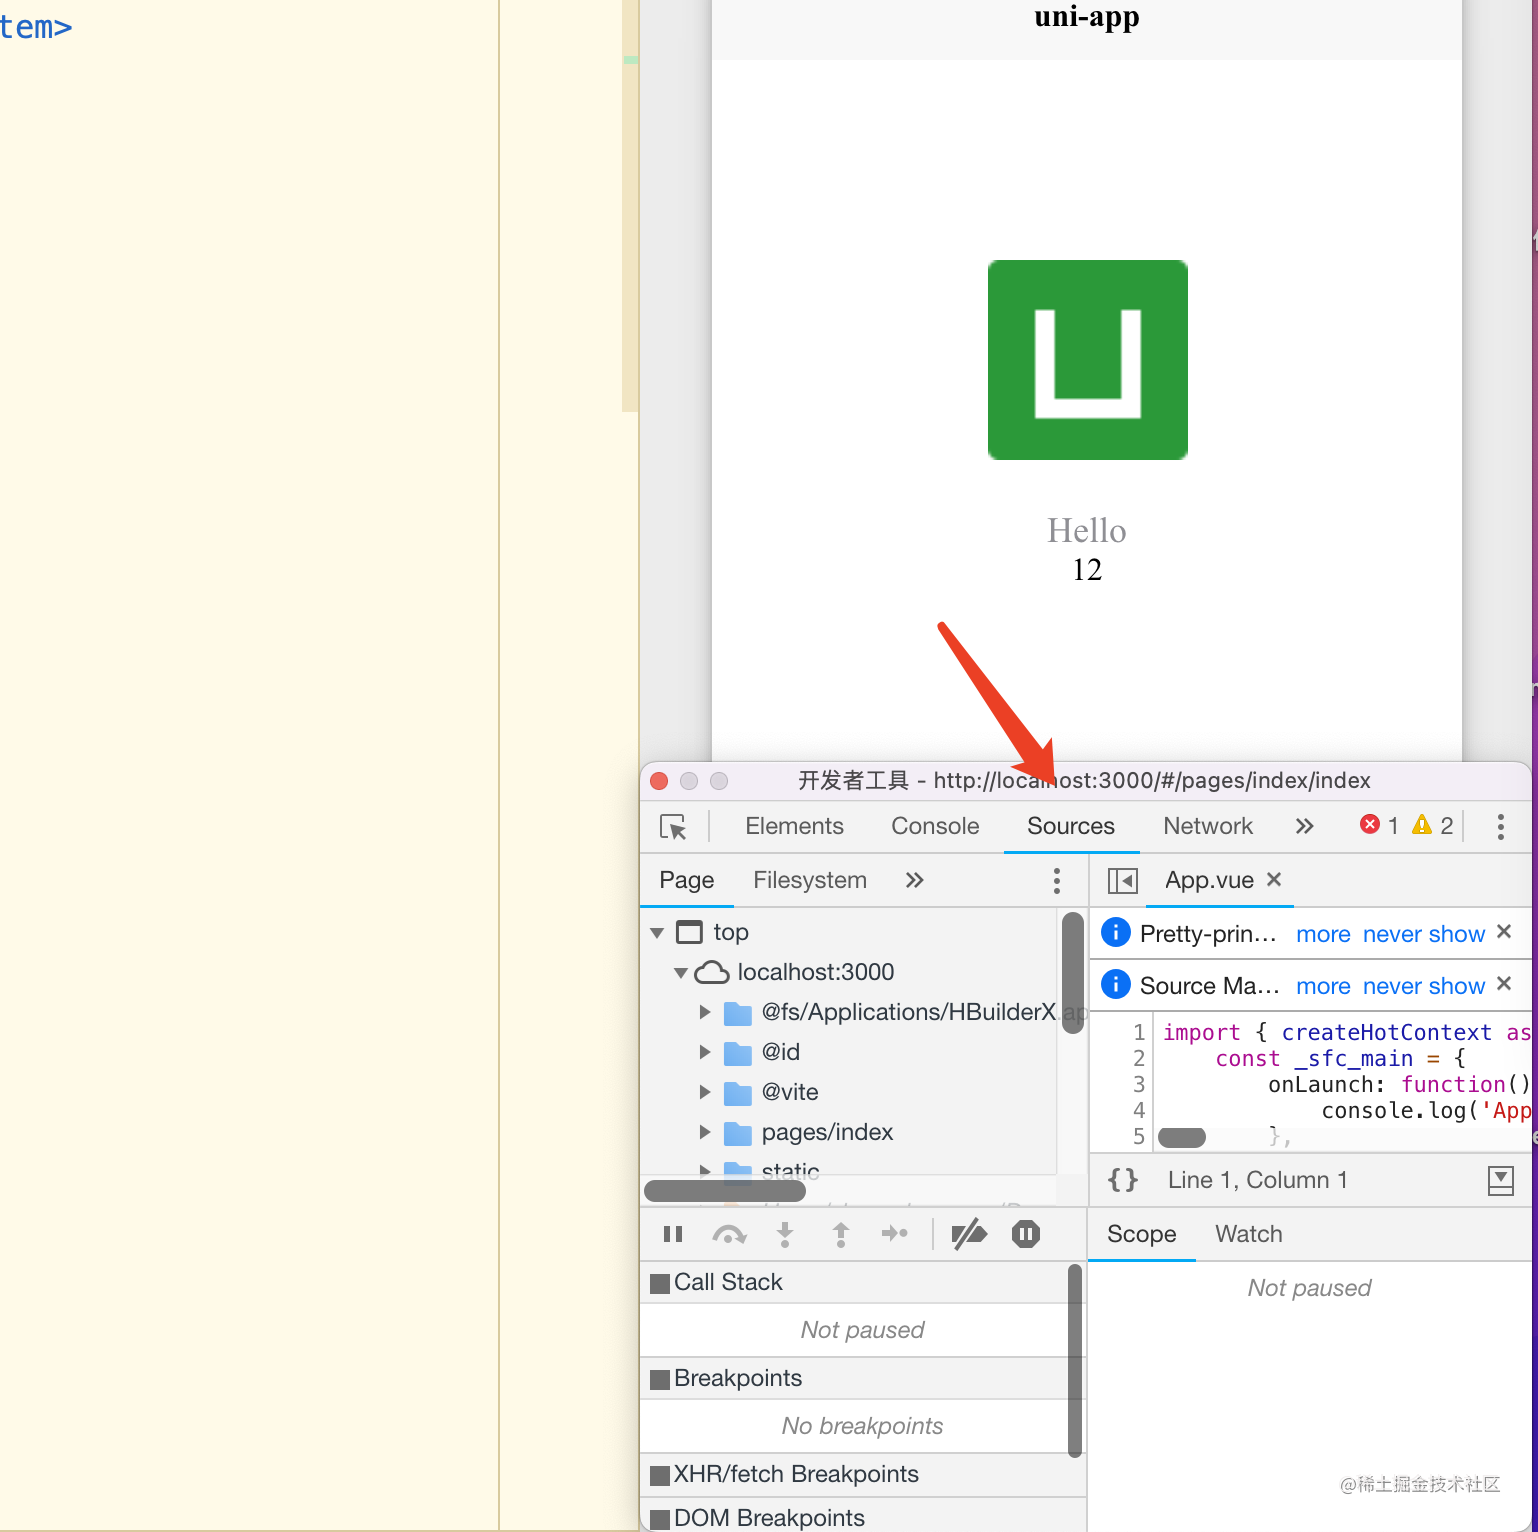Expand the @vite folder
Image resolution: width=1538 pixels, height=1532 pixels.
(705, 1092)
